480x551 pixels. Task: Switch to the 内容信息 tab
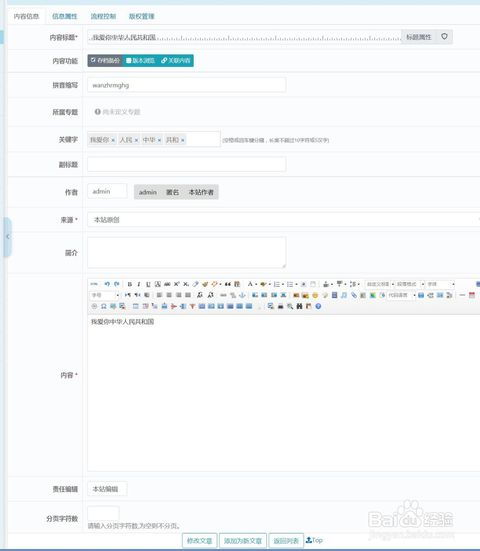(x=26, y=16)
